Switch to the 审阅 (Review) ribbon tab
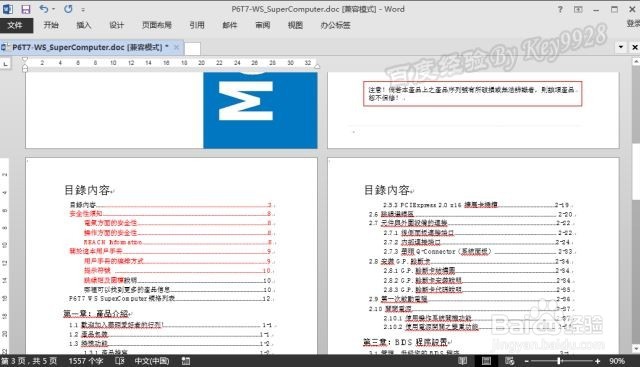This screenshot has height=367, width=640. pos(262,25)
